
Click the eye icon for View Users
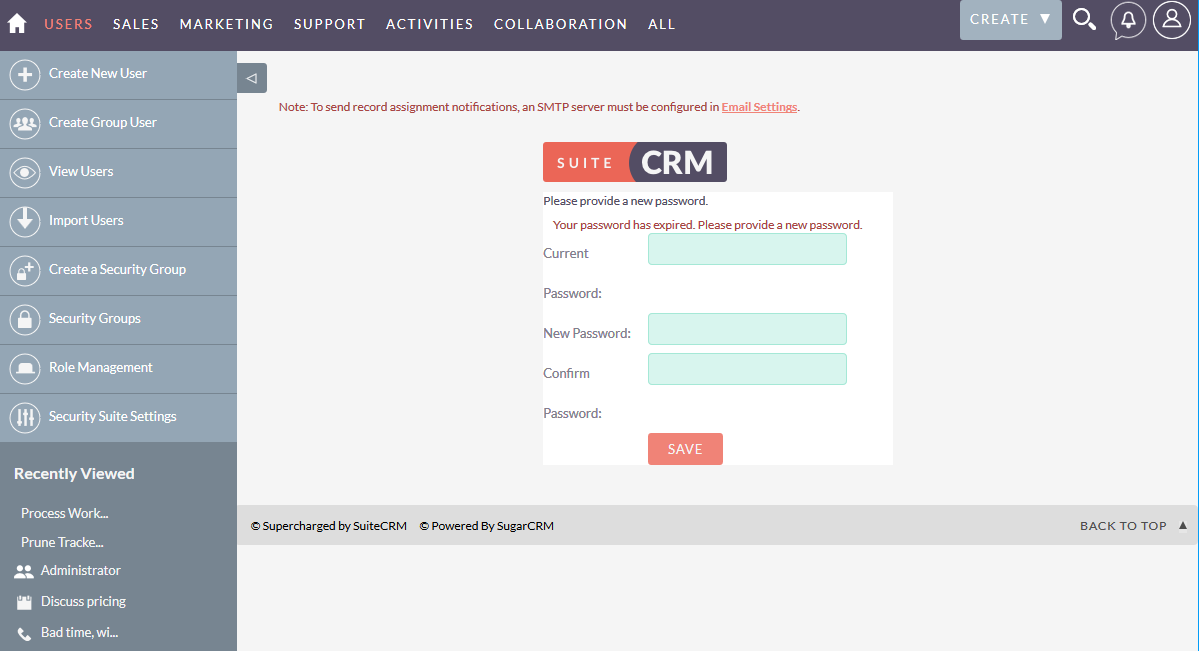coord(24,172)
